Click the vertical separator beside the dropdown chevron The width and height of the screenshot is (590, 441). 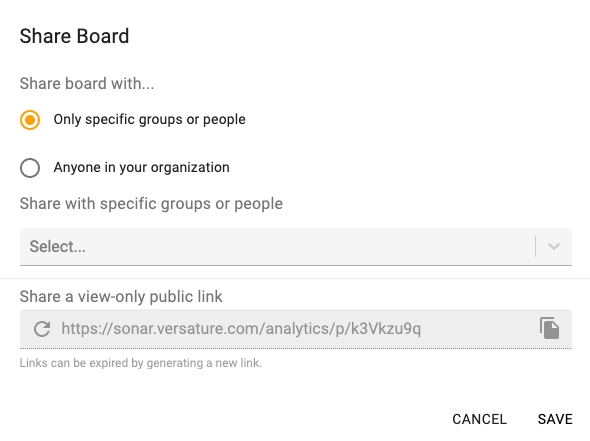tap(535, 247)
